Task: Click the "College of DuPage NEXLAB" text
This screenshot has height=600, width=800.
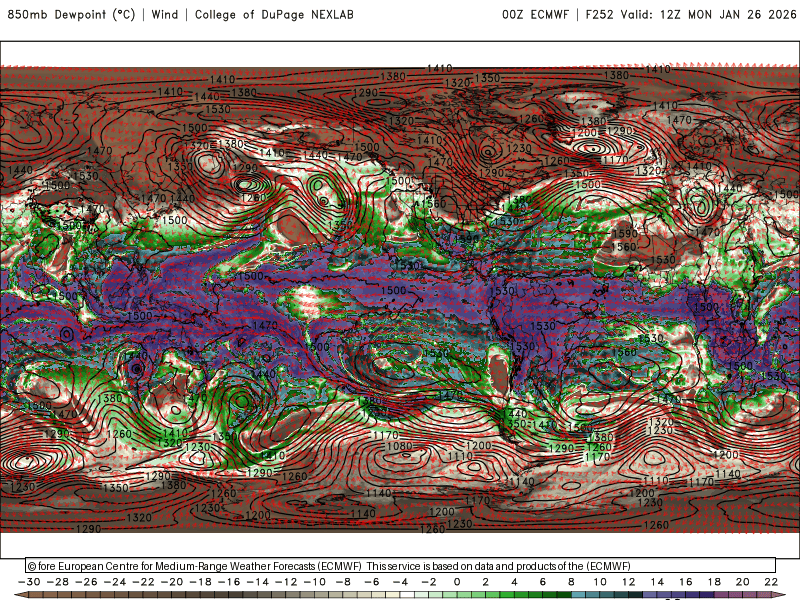Action: 274,14
